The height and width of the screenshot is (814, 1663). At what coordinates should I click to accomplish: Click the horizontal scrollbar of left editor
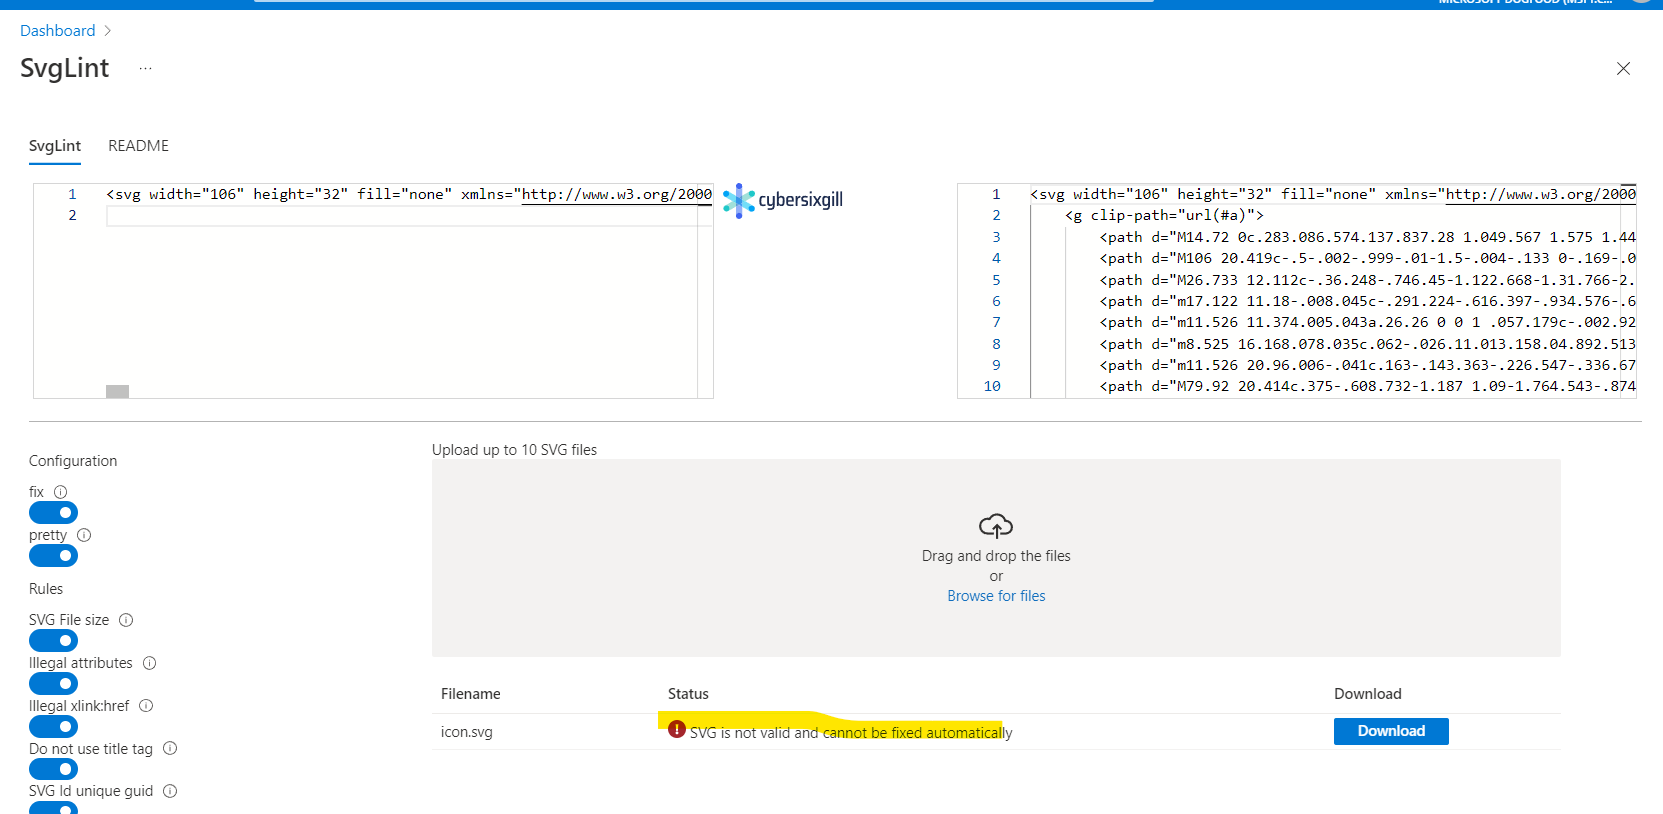tap(117, 391)
